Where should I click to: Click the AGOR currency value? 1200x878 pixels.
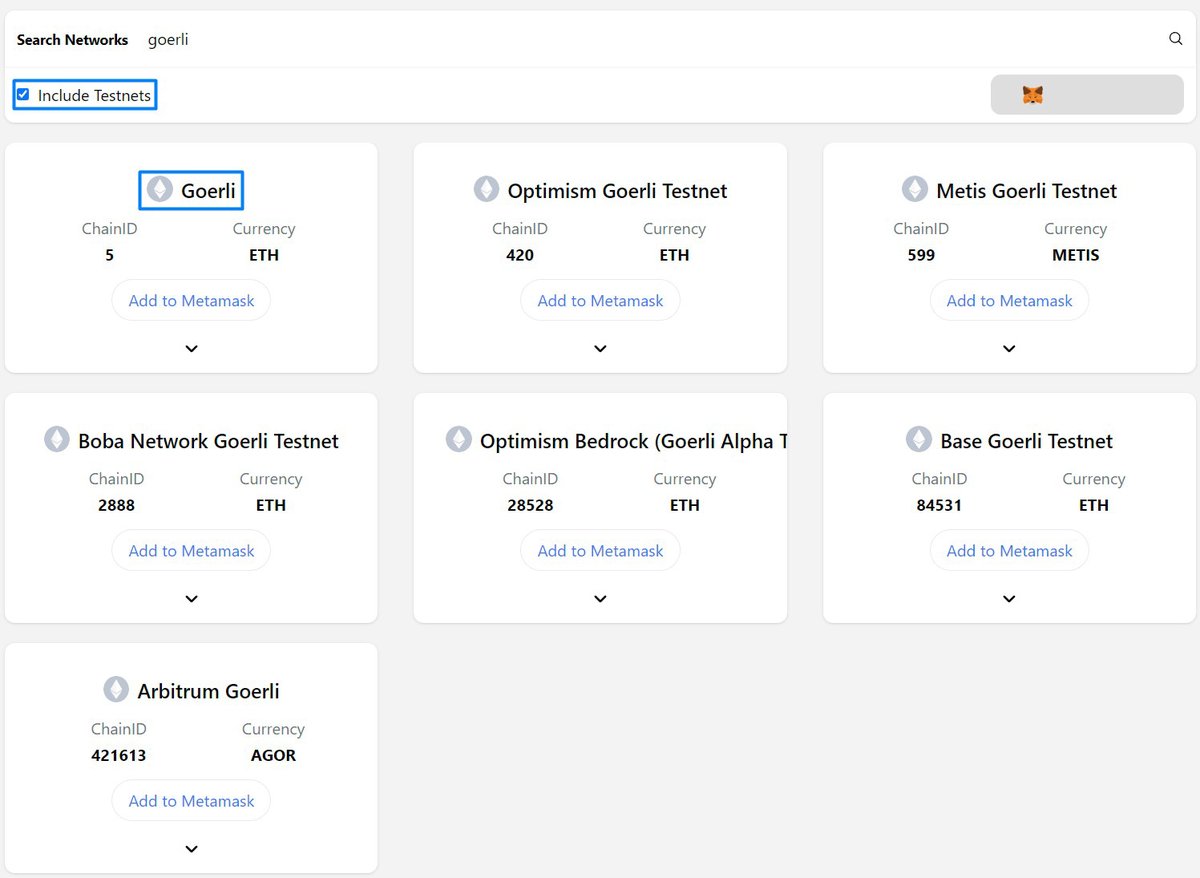tap(273, 755)
